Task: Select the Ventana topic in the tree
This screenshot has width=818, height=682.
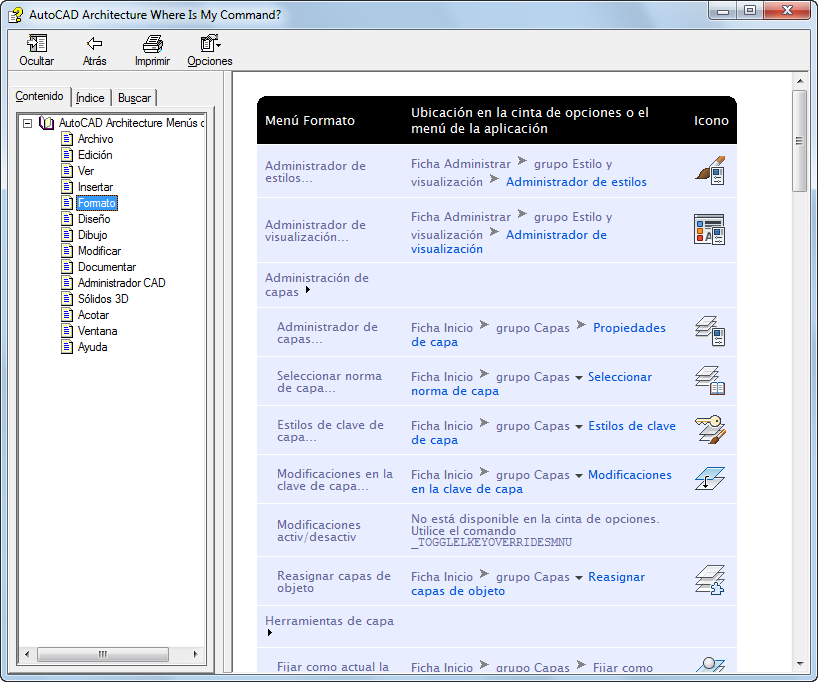Action: point(98,331)
